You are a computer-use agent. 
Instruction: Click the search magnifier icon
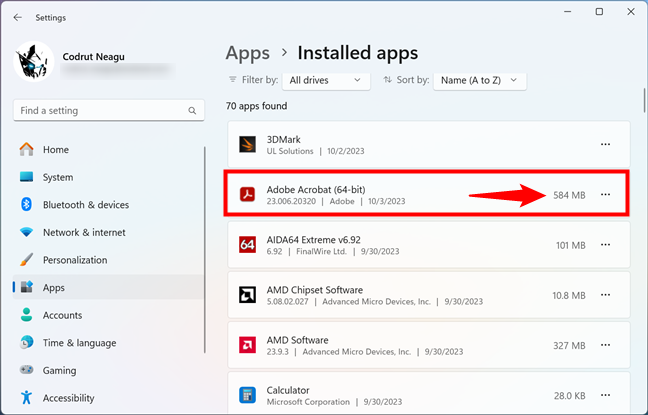click(x=192, y=111)
